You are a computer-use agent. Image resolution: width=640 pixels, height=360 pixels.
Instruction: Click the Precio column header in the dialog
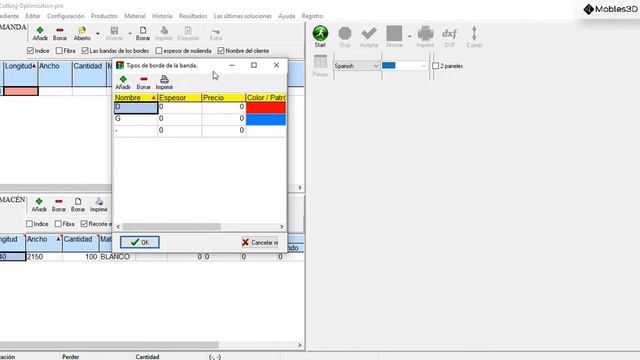click(x=224, y=98)
